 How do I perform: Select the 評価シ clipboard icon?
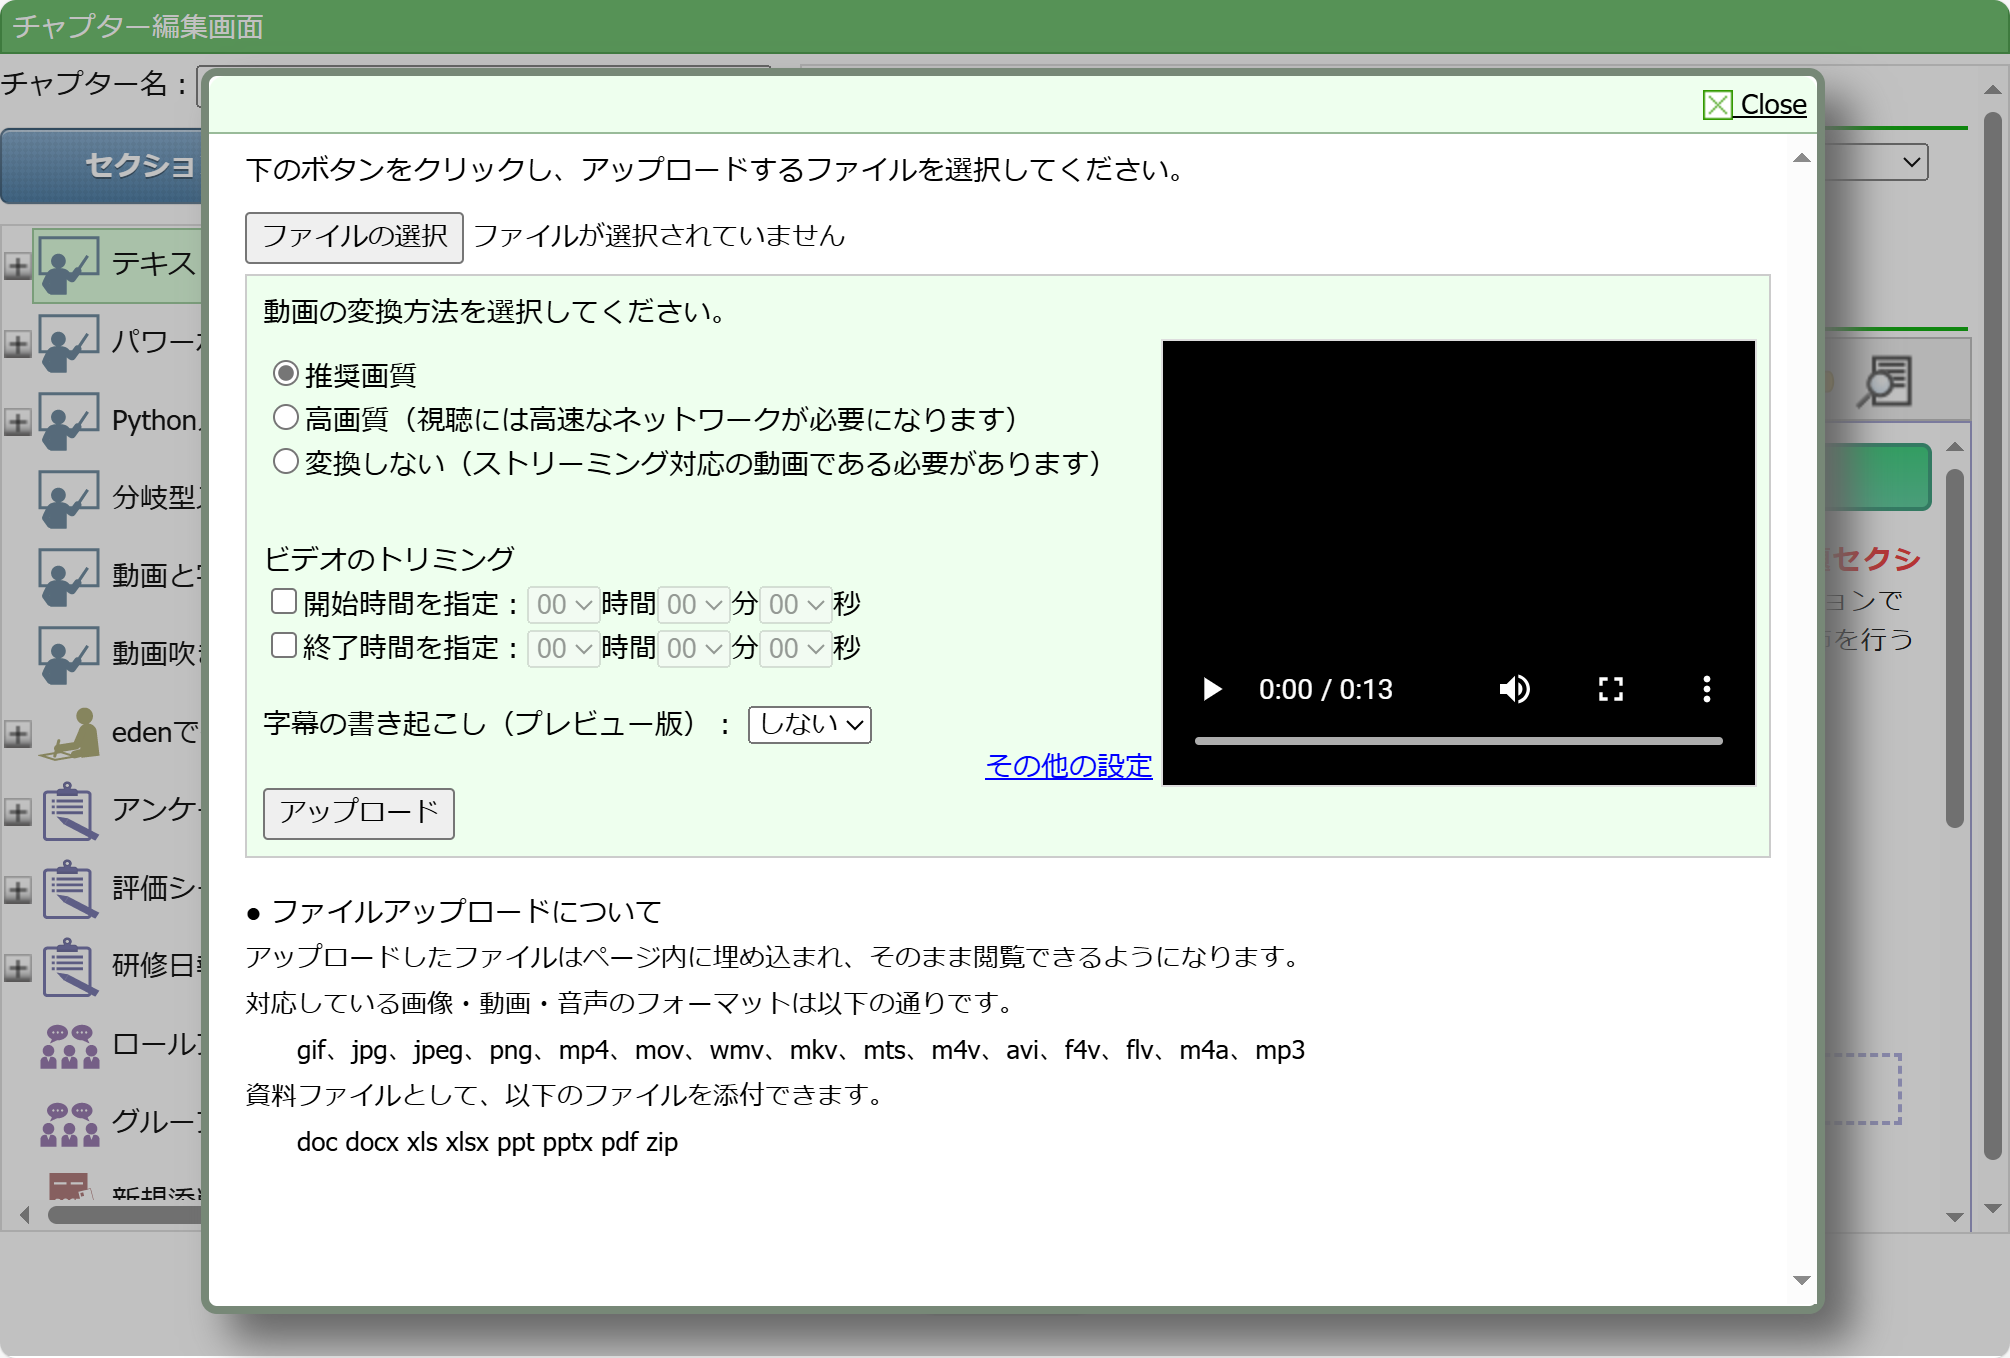click(x=70, y=889)
